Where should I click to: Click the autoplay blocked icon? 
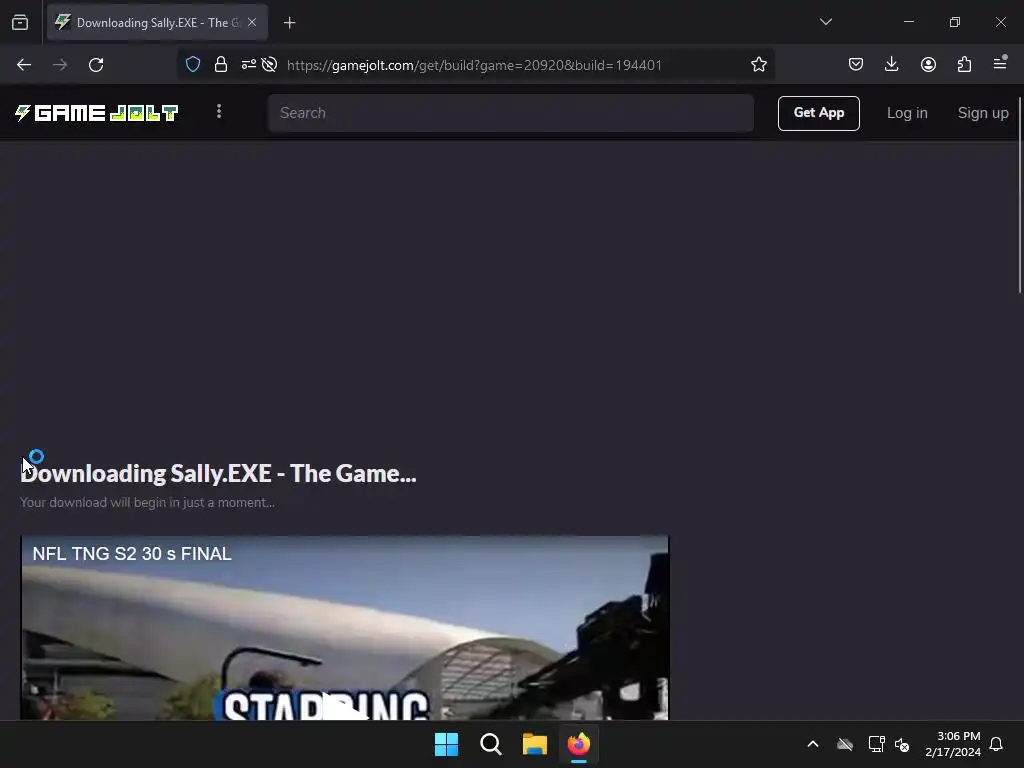(269, 64)
